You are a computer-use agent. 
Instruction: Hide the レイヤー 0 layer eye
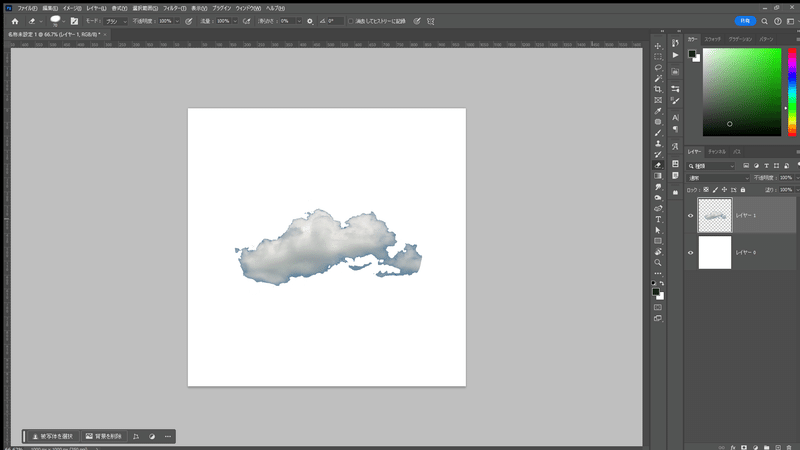pyautogui.click(x=691, y=253)
